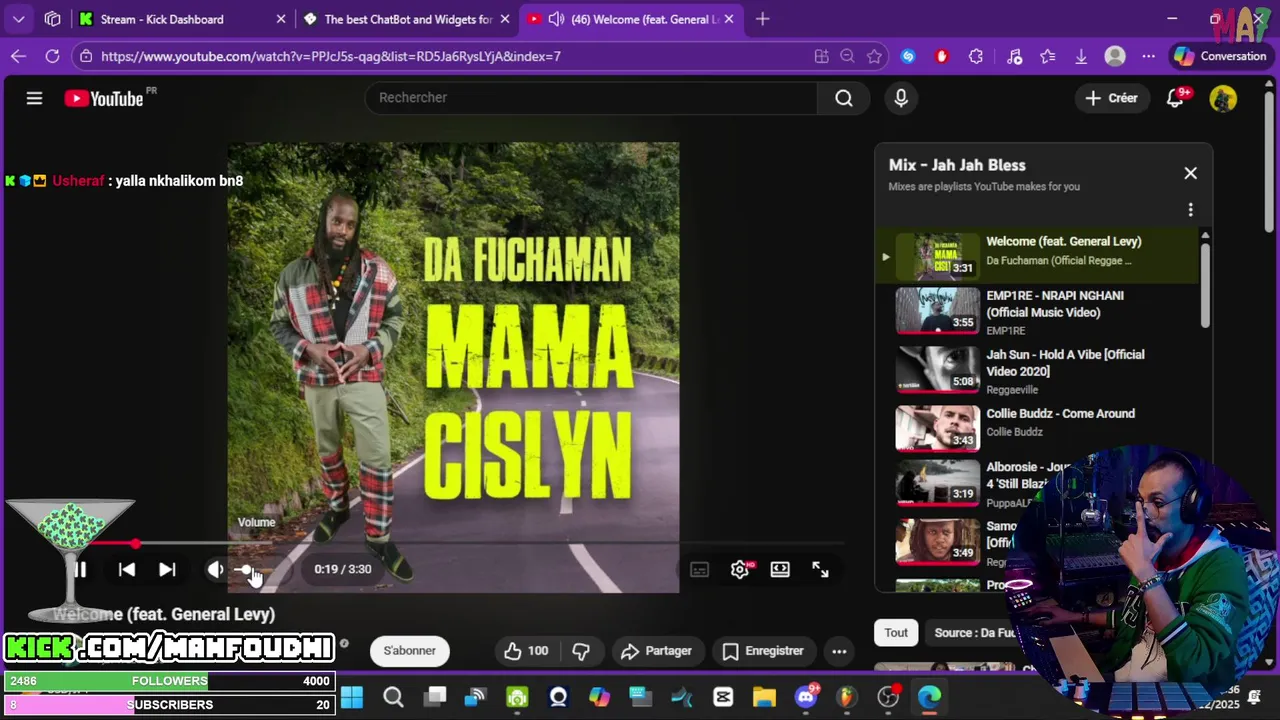Image resolution: width=1280 pixels, height=720 pixels.
Task: Skip to the next video in player
Action: (167, 569)
